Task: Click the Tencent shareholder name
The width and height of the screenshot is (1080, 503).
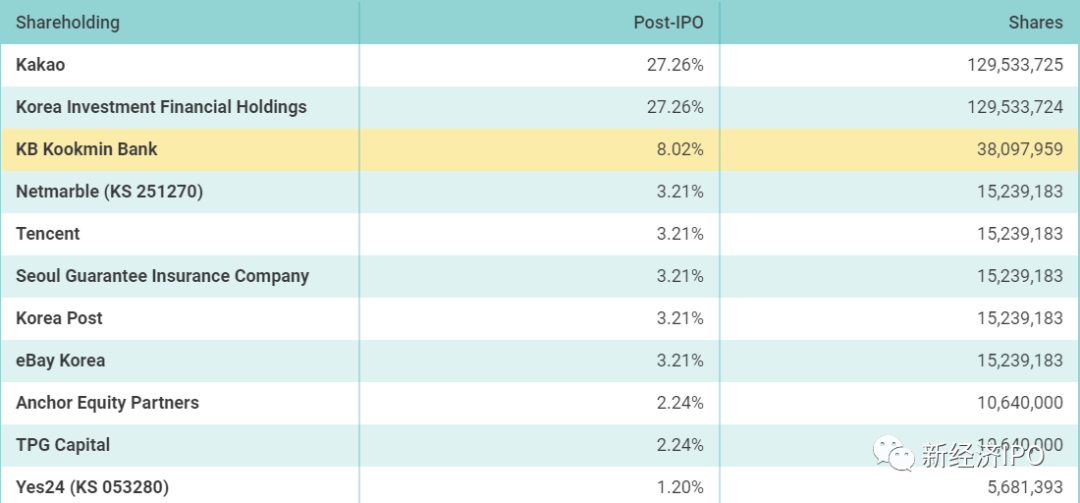Action: tap(48, 233)
